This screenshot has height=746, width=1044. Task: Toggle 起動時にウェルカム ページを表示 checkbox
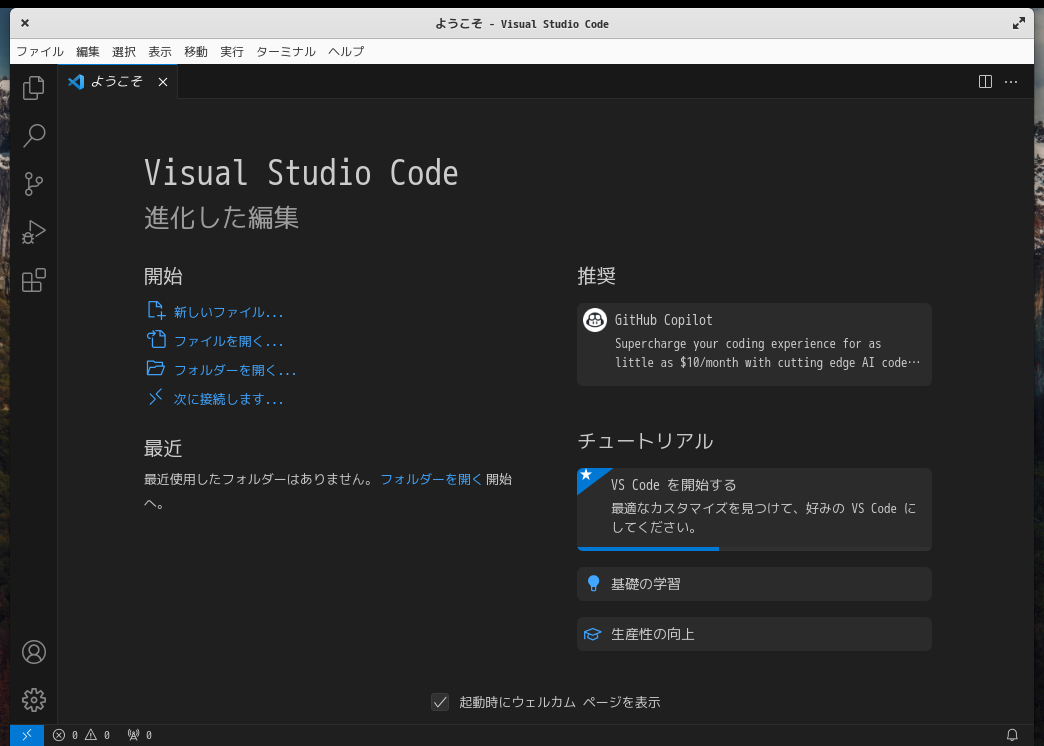tap(440, 702)
